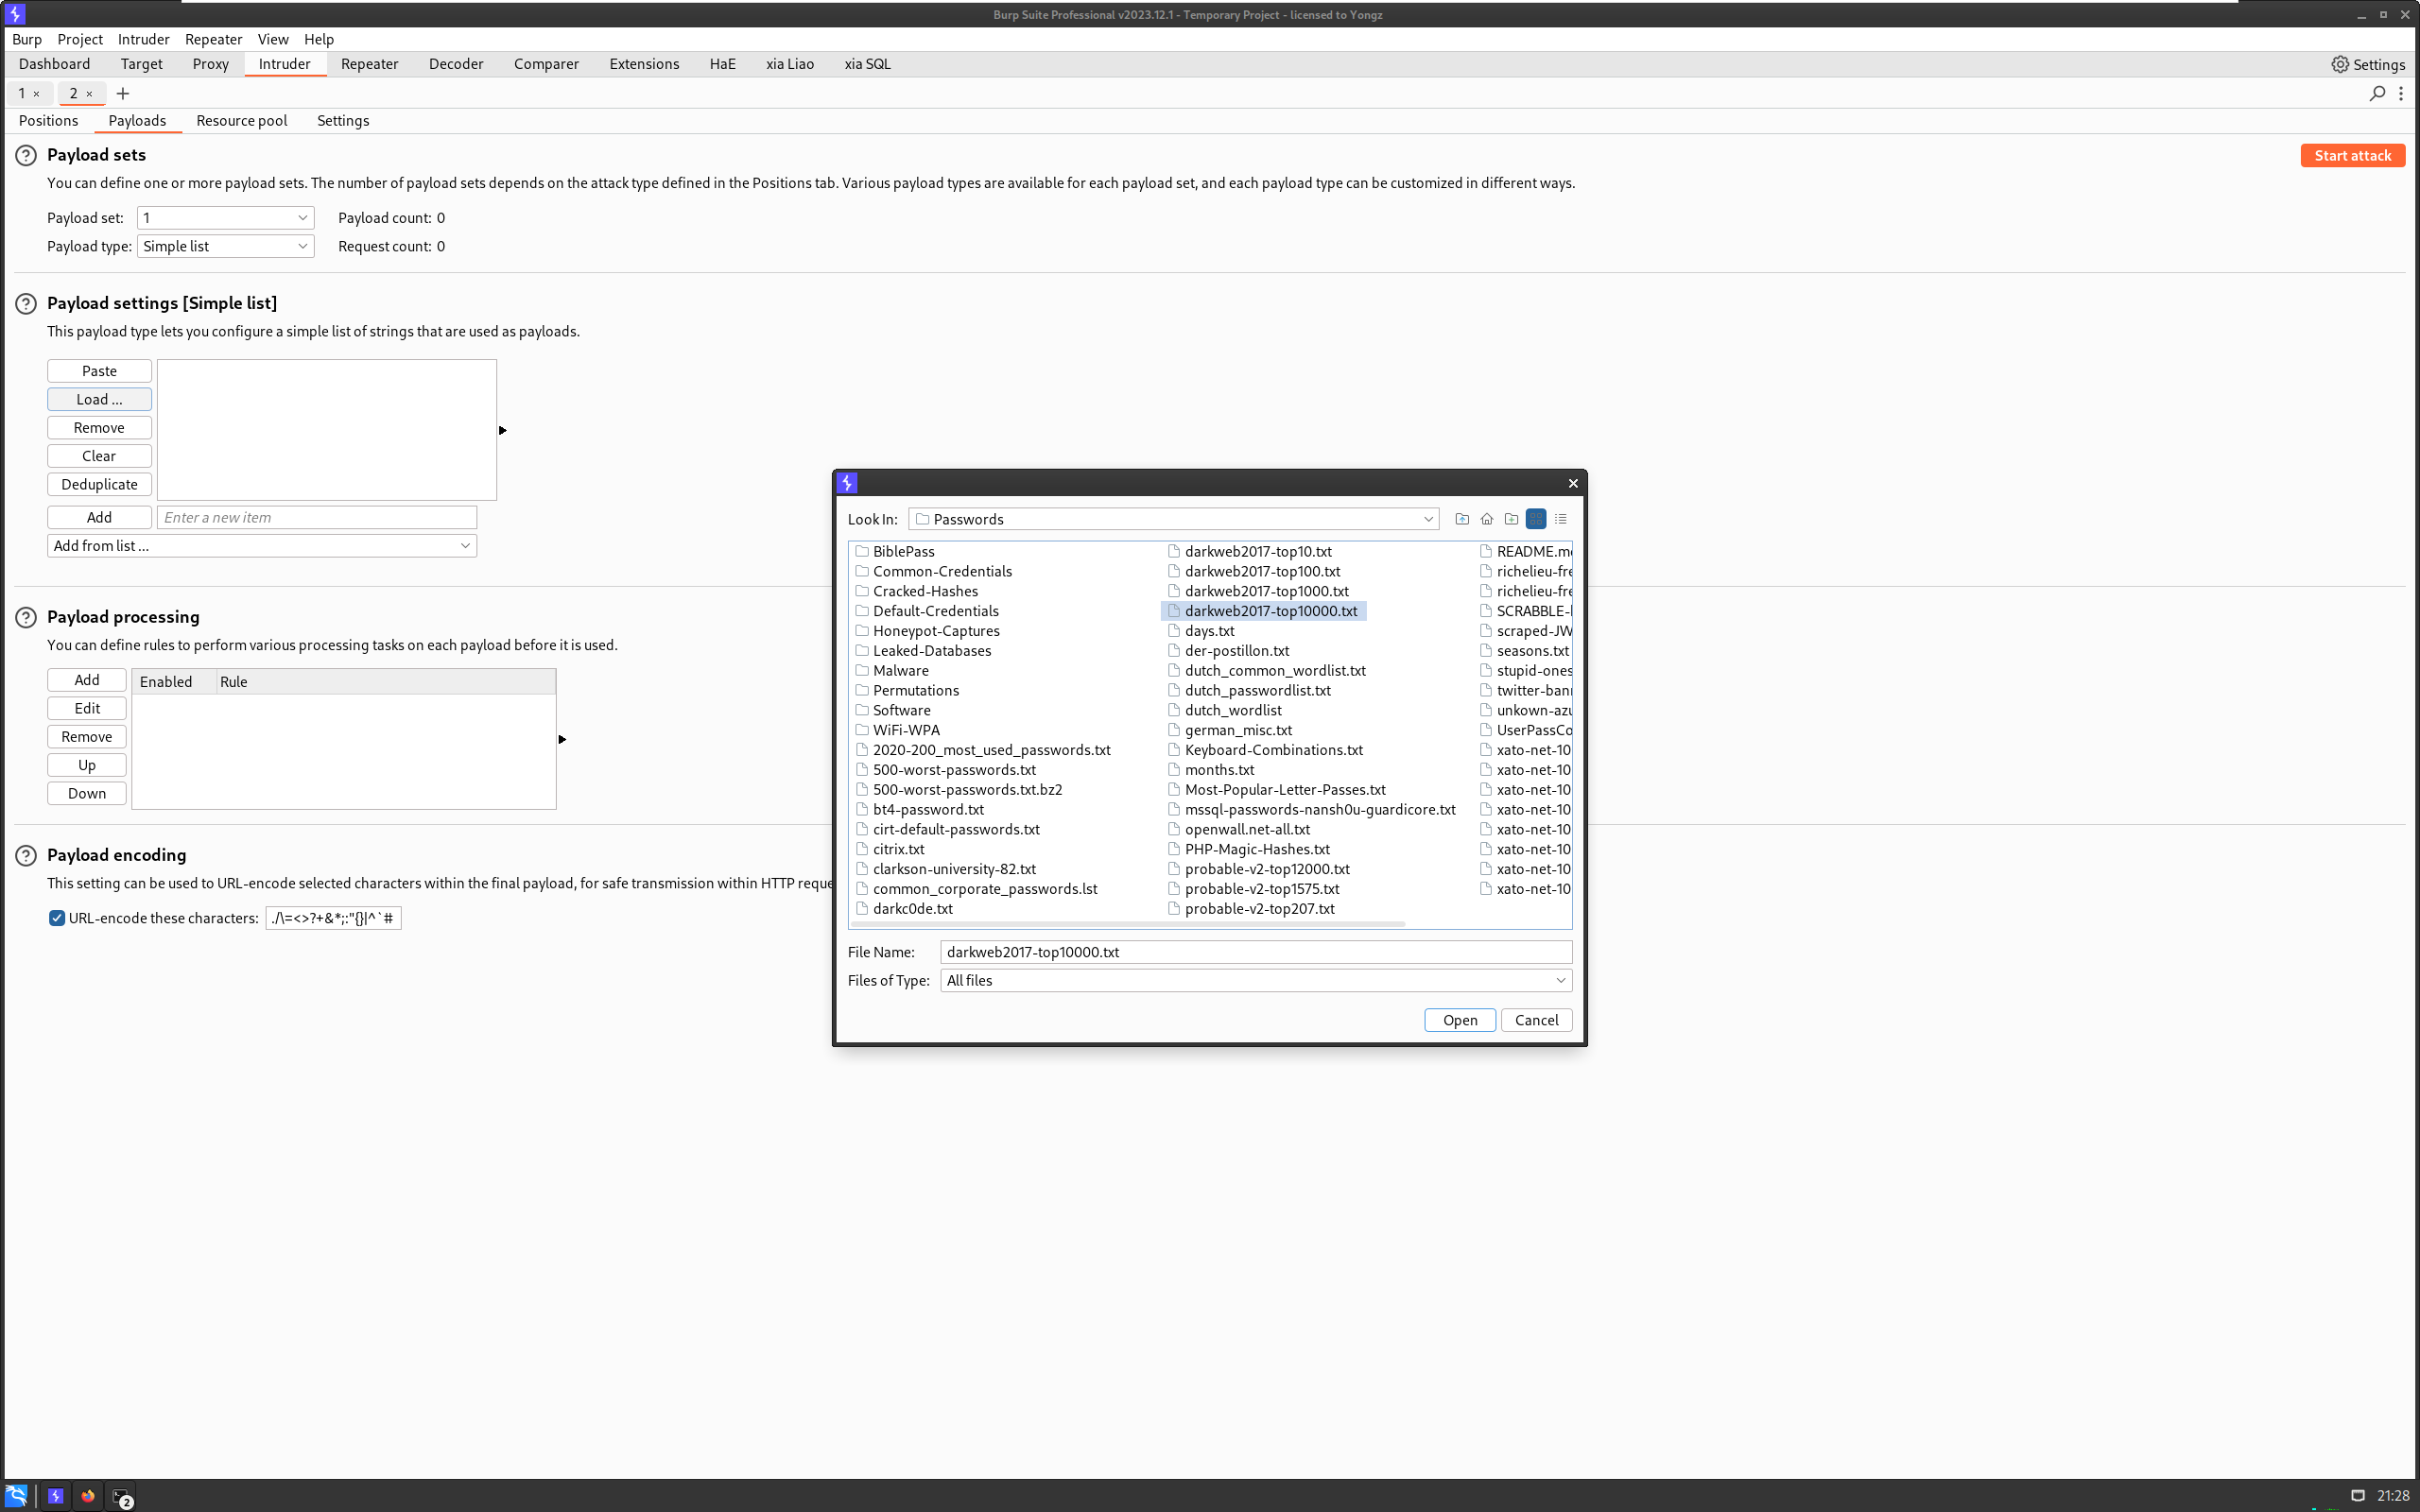
Task: Open the Dashboard main tab
Action: pyautogui.click(x=54, y=64)
